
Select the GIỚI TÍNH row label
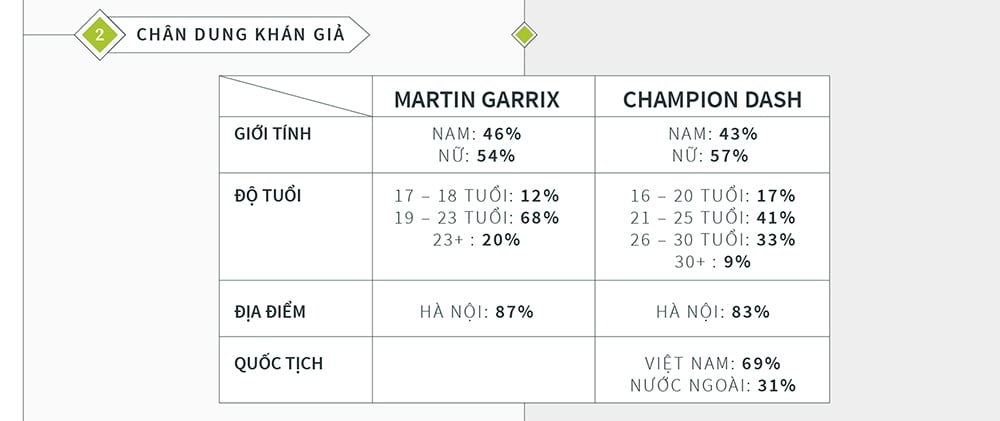[x=272, y=135]
